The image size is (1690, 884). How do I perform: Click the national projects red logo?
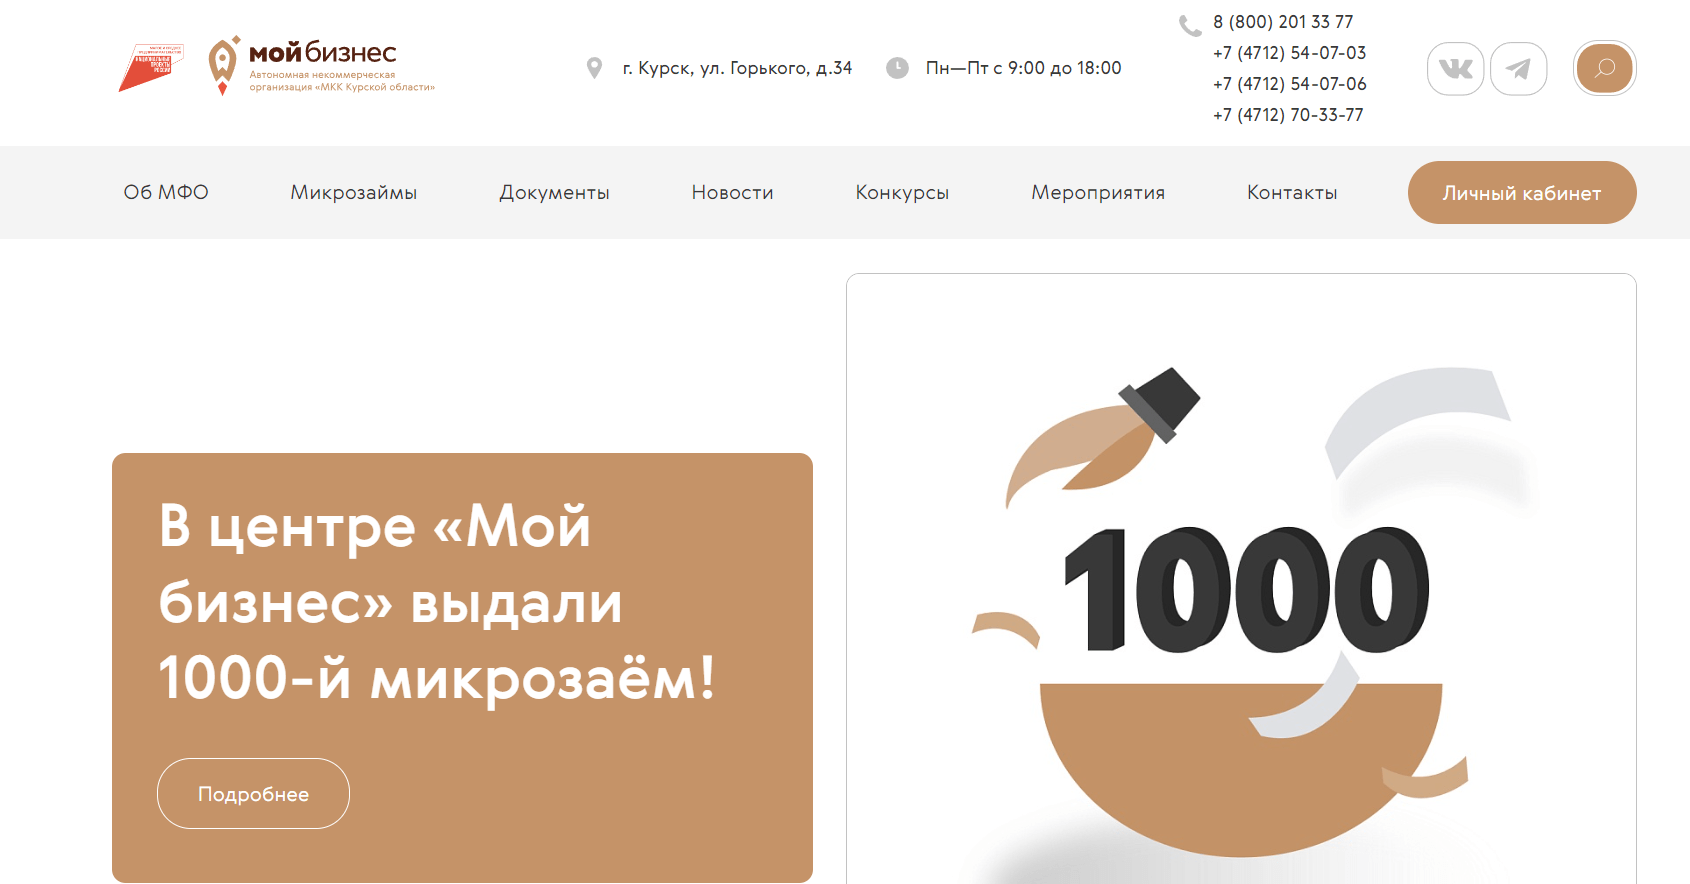151,67
